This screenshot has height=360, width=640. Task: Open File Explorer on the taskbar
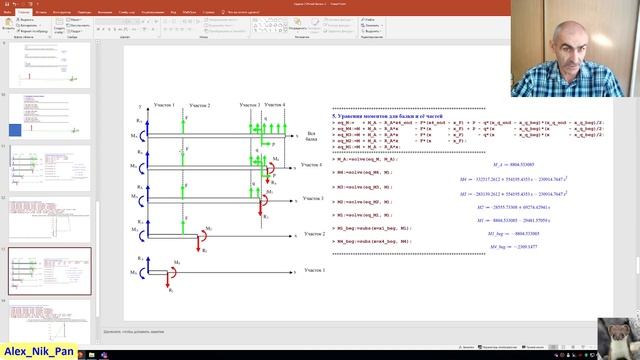(92, 355)
